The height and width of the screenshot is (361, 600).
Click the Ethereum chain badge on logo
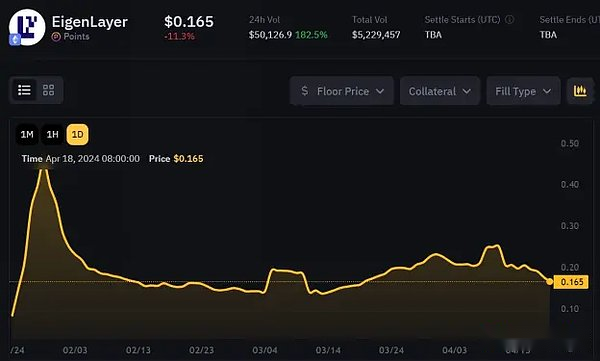15,39
